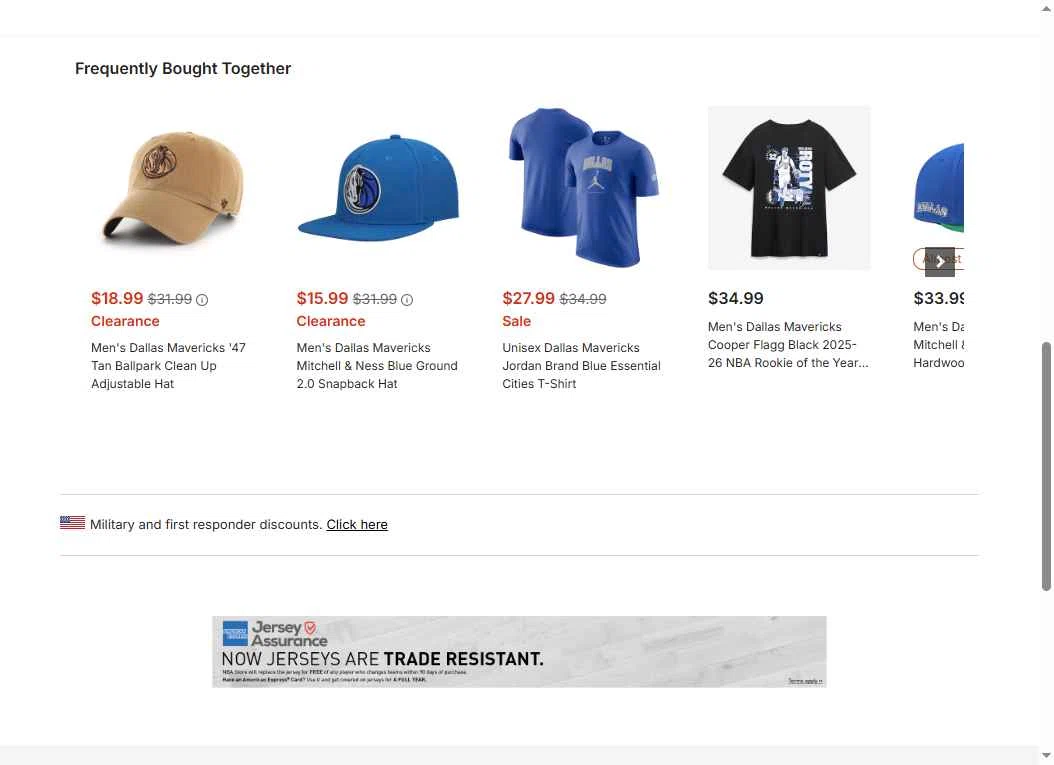Click the scrollbar up arrow
Viewport: 1054px width, 765px height.
point(1046,9)
